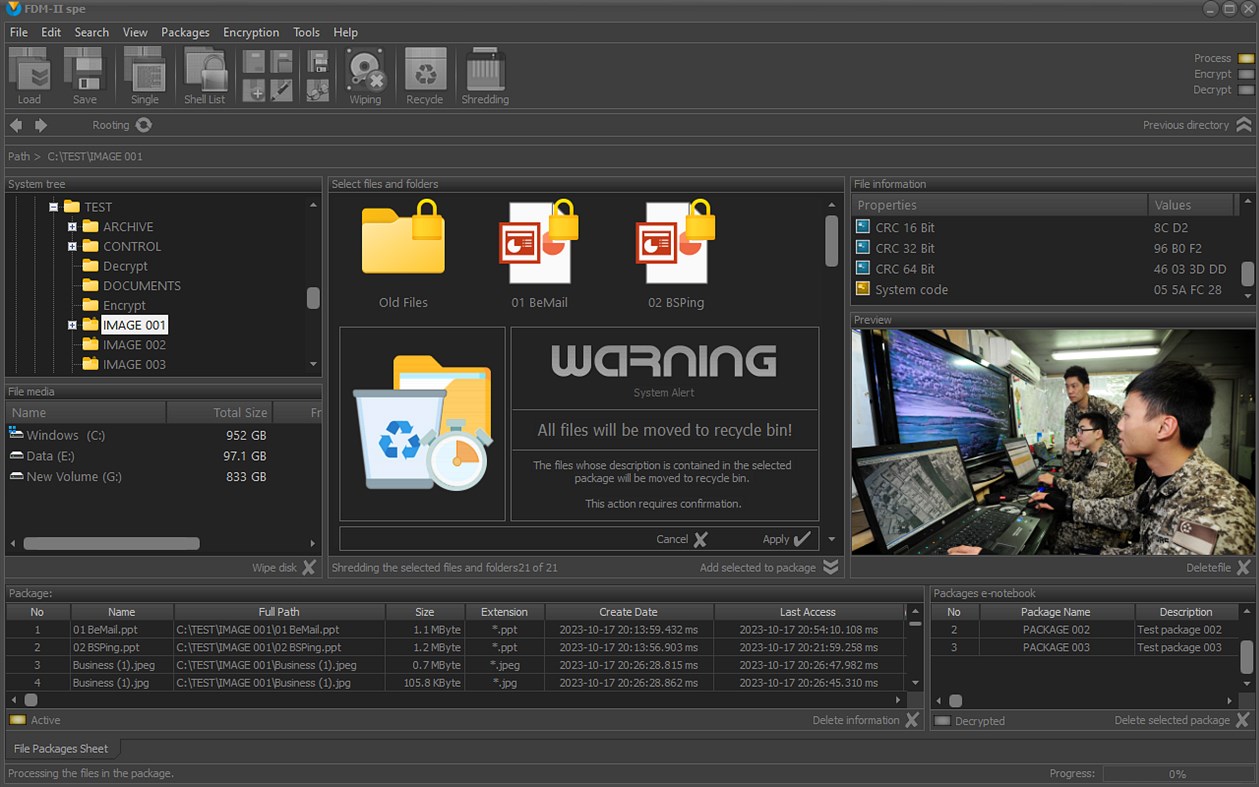Viewport: 1259px width, 787px height.
Task: Click the small pencil edit icon
Action: coord(281,90)
